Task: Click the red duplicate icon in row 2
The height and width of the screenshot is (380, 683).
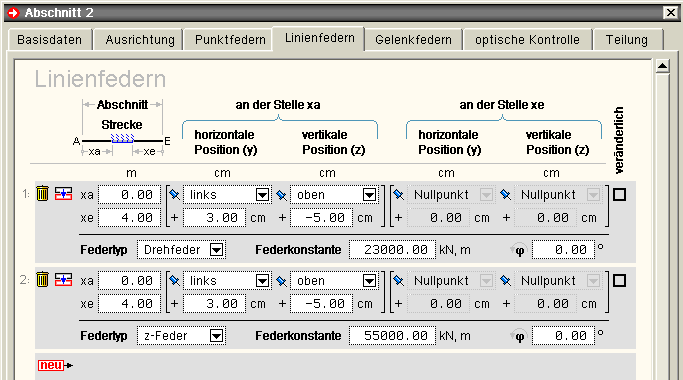Action: [63, 280]
